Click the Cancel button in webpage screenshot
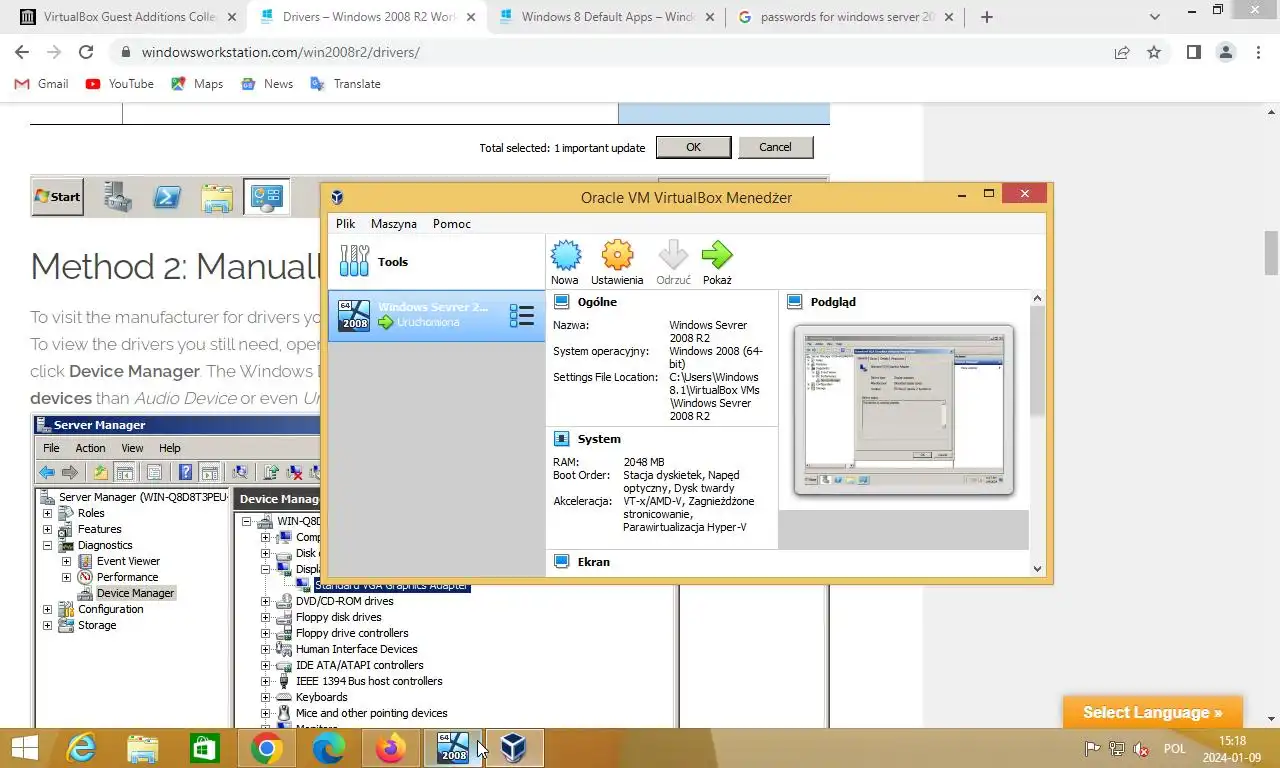The height and width of the screenshot is (768, 1280). (x=775, y=147)
